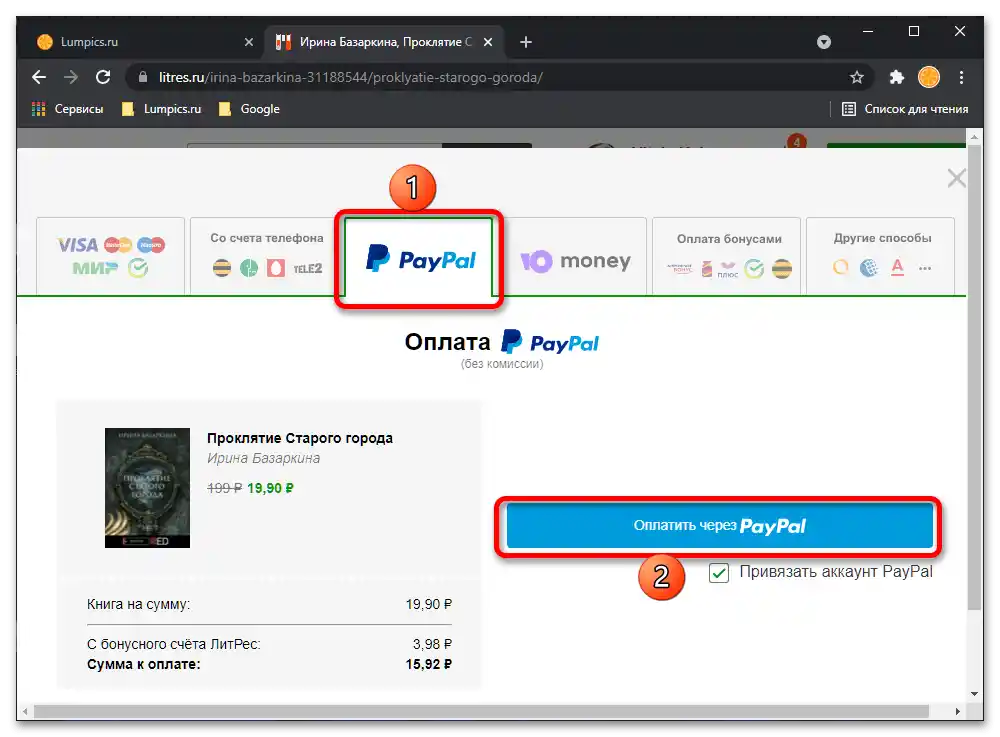The height and width of the screenshot is (737, 1000).
Task: Click the orange circle icon in Другие способы
Action: [841, 268]
